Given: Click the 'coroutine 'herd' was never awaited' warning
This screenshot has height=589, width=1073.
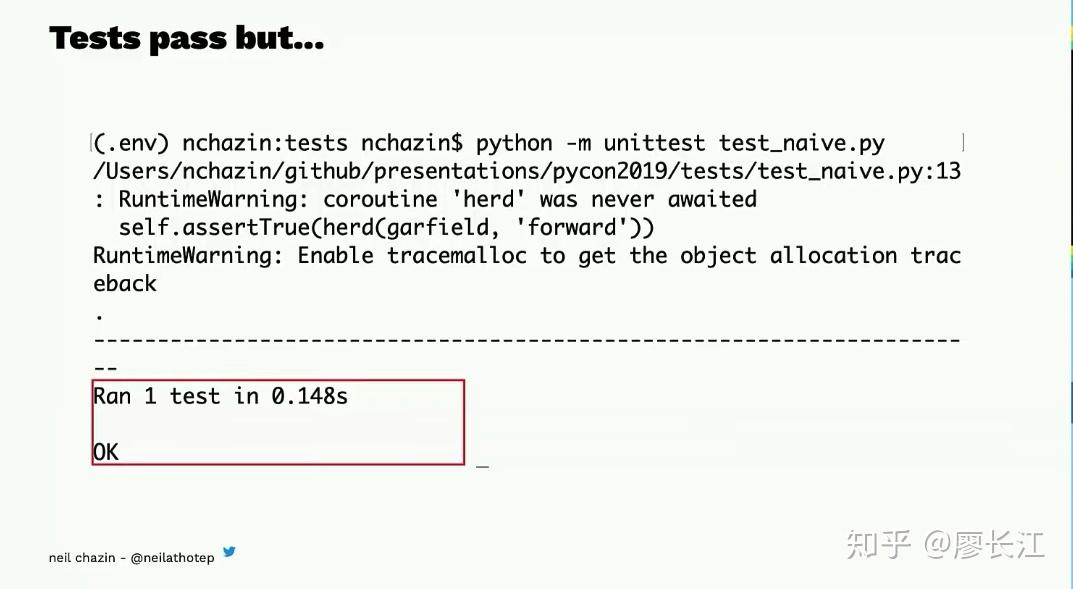Looking at the screenshot, I should coord(540,199).
